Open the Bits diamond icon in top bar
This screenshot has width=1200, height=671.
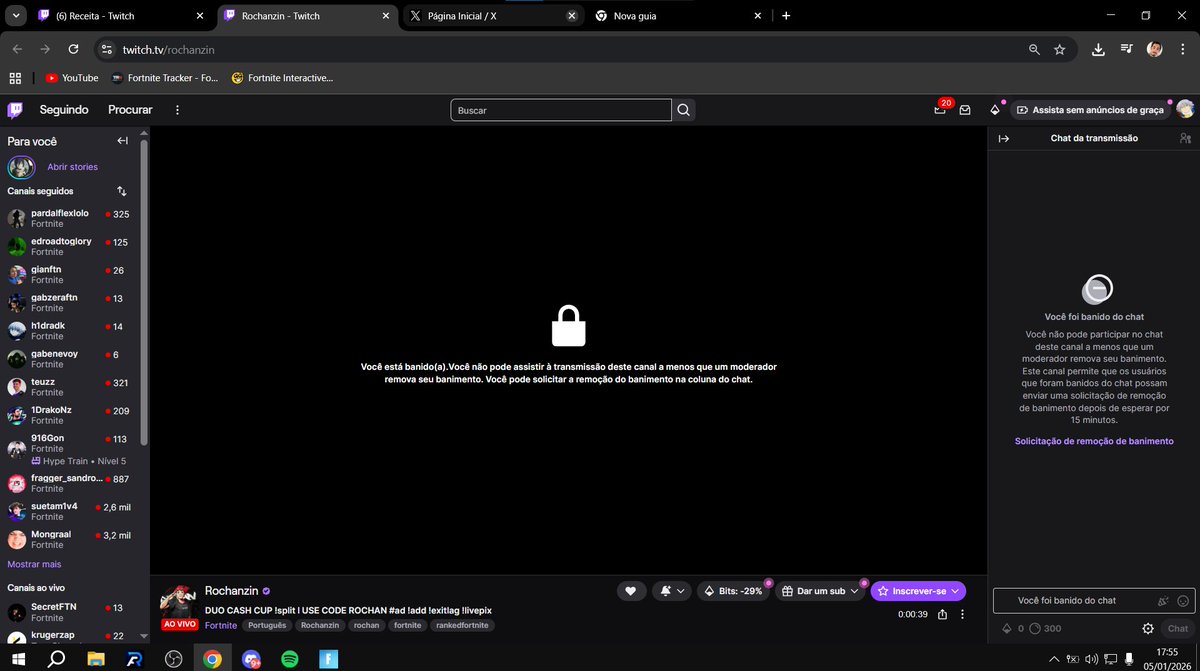tap(994, 110)
